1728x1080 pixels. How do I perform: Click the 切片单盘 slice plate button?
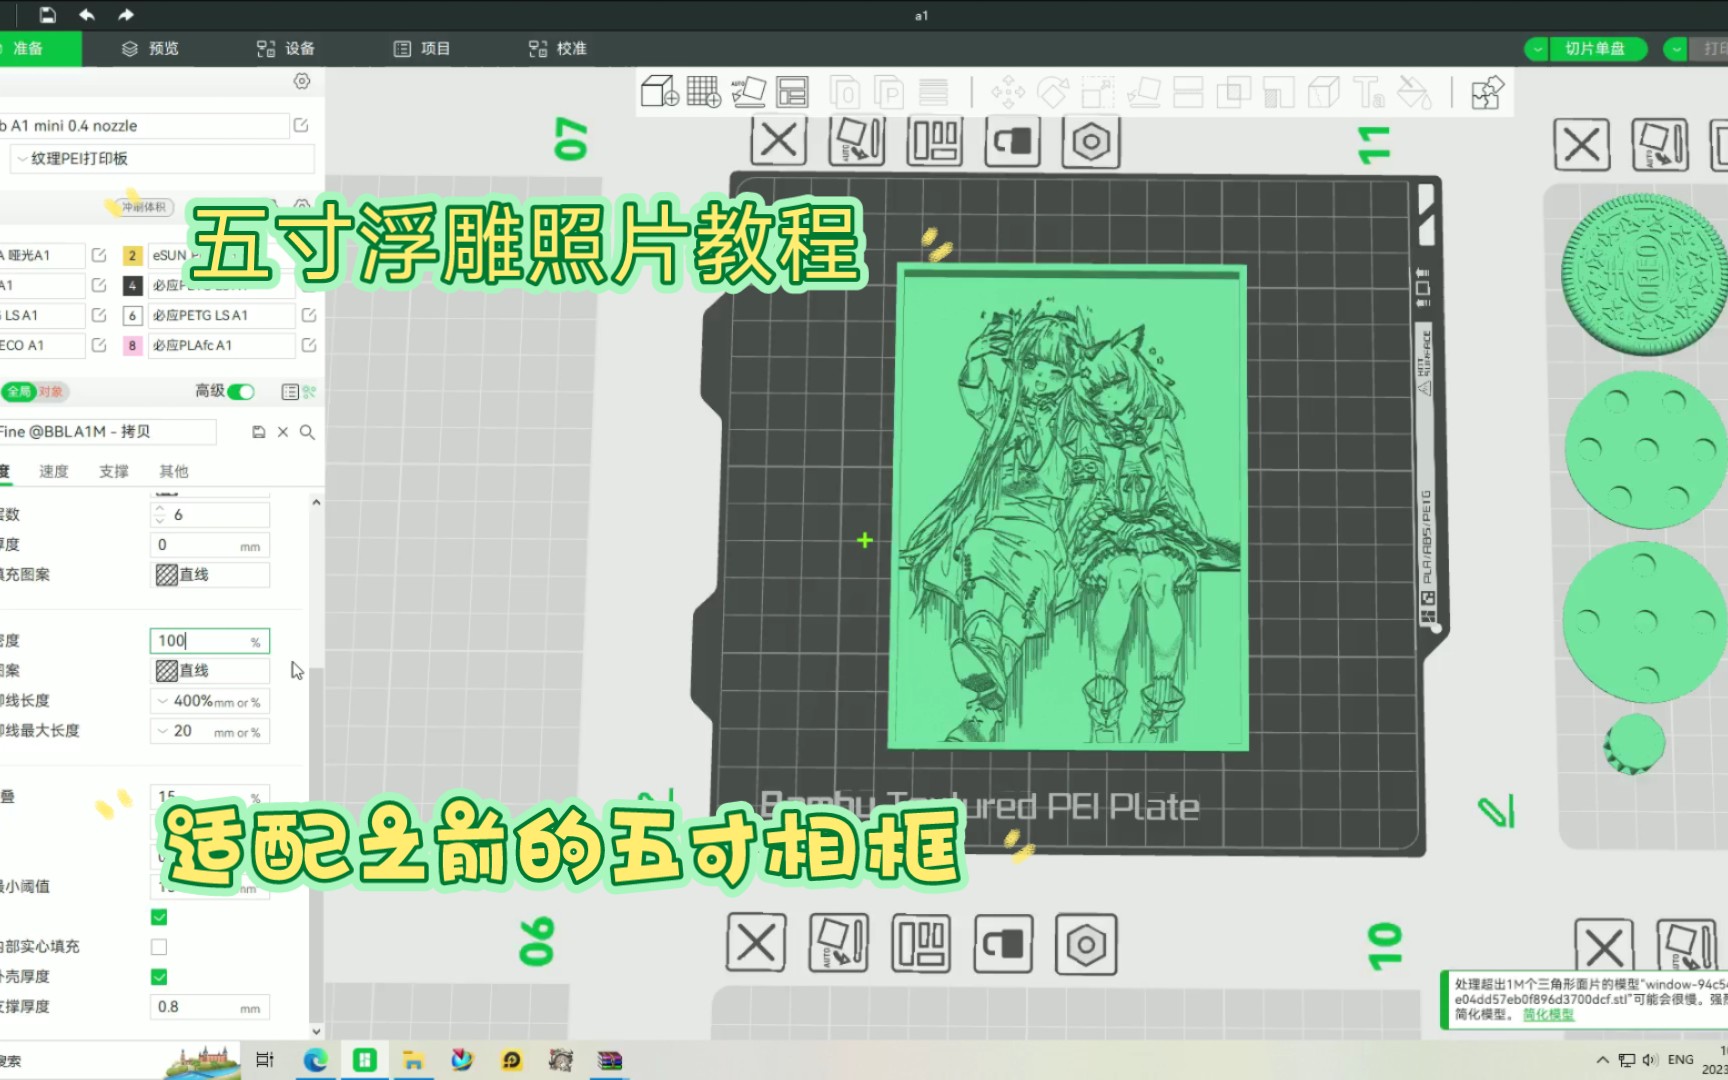(1596, 48)
